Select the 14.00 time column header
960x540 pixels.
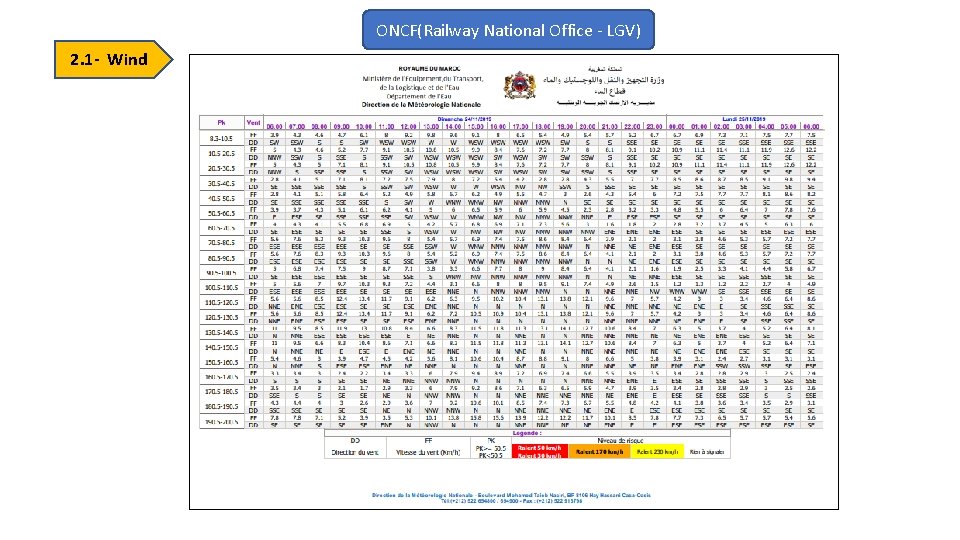[453, 127]
